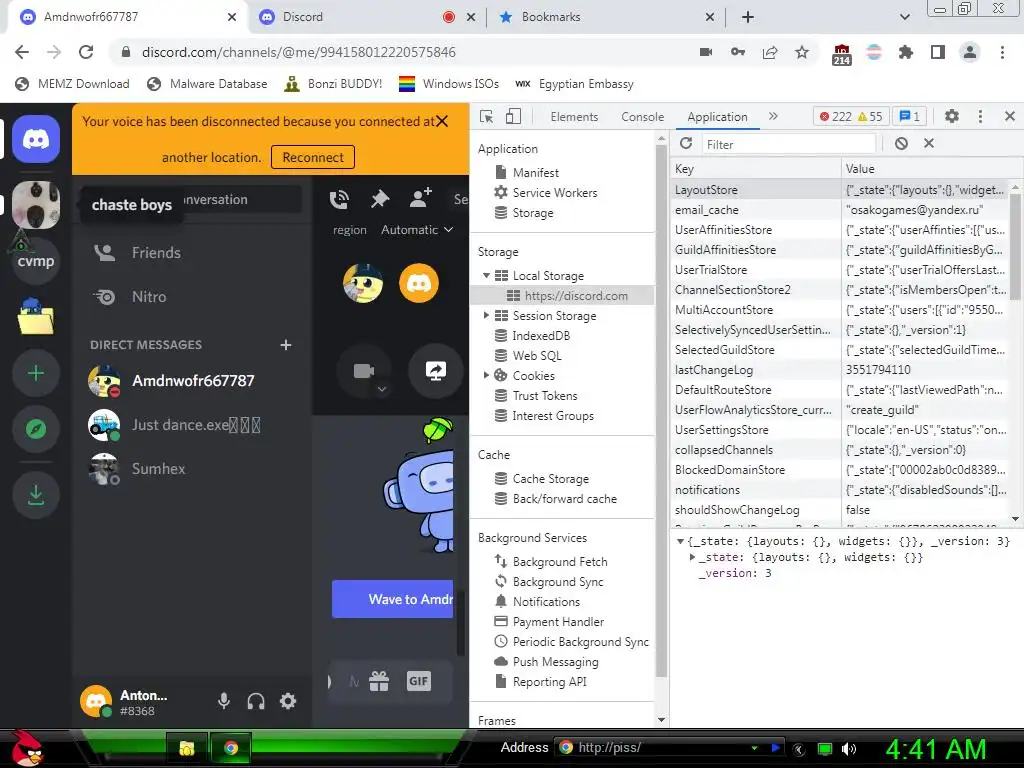
Task: Clear all storage entries icon
Action: tap(901, 143)
